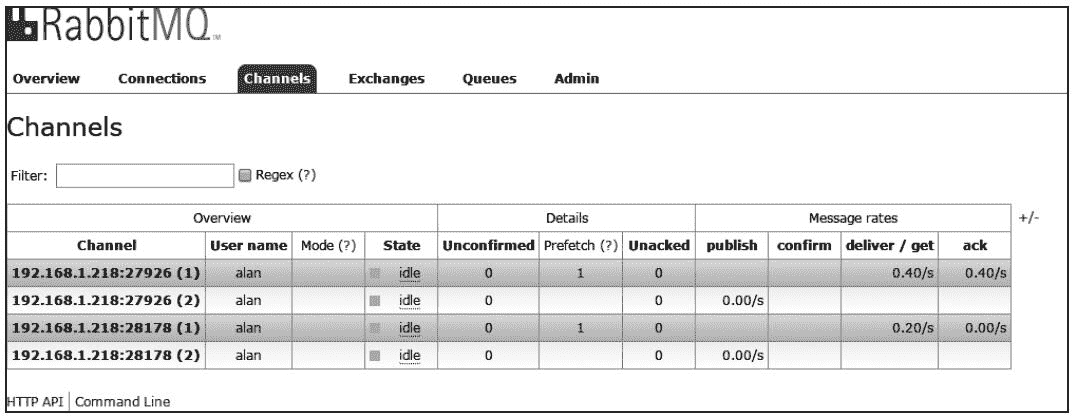The width and height of the screenshot is (1074, 418).
Task: Show help for Regex (?)
Action: pos(307,175)
